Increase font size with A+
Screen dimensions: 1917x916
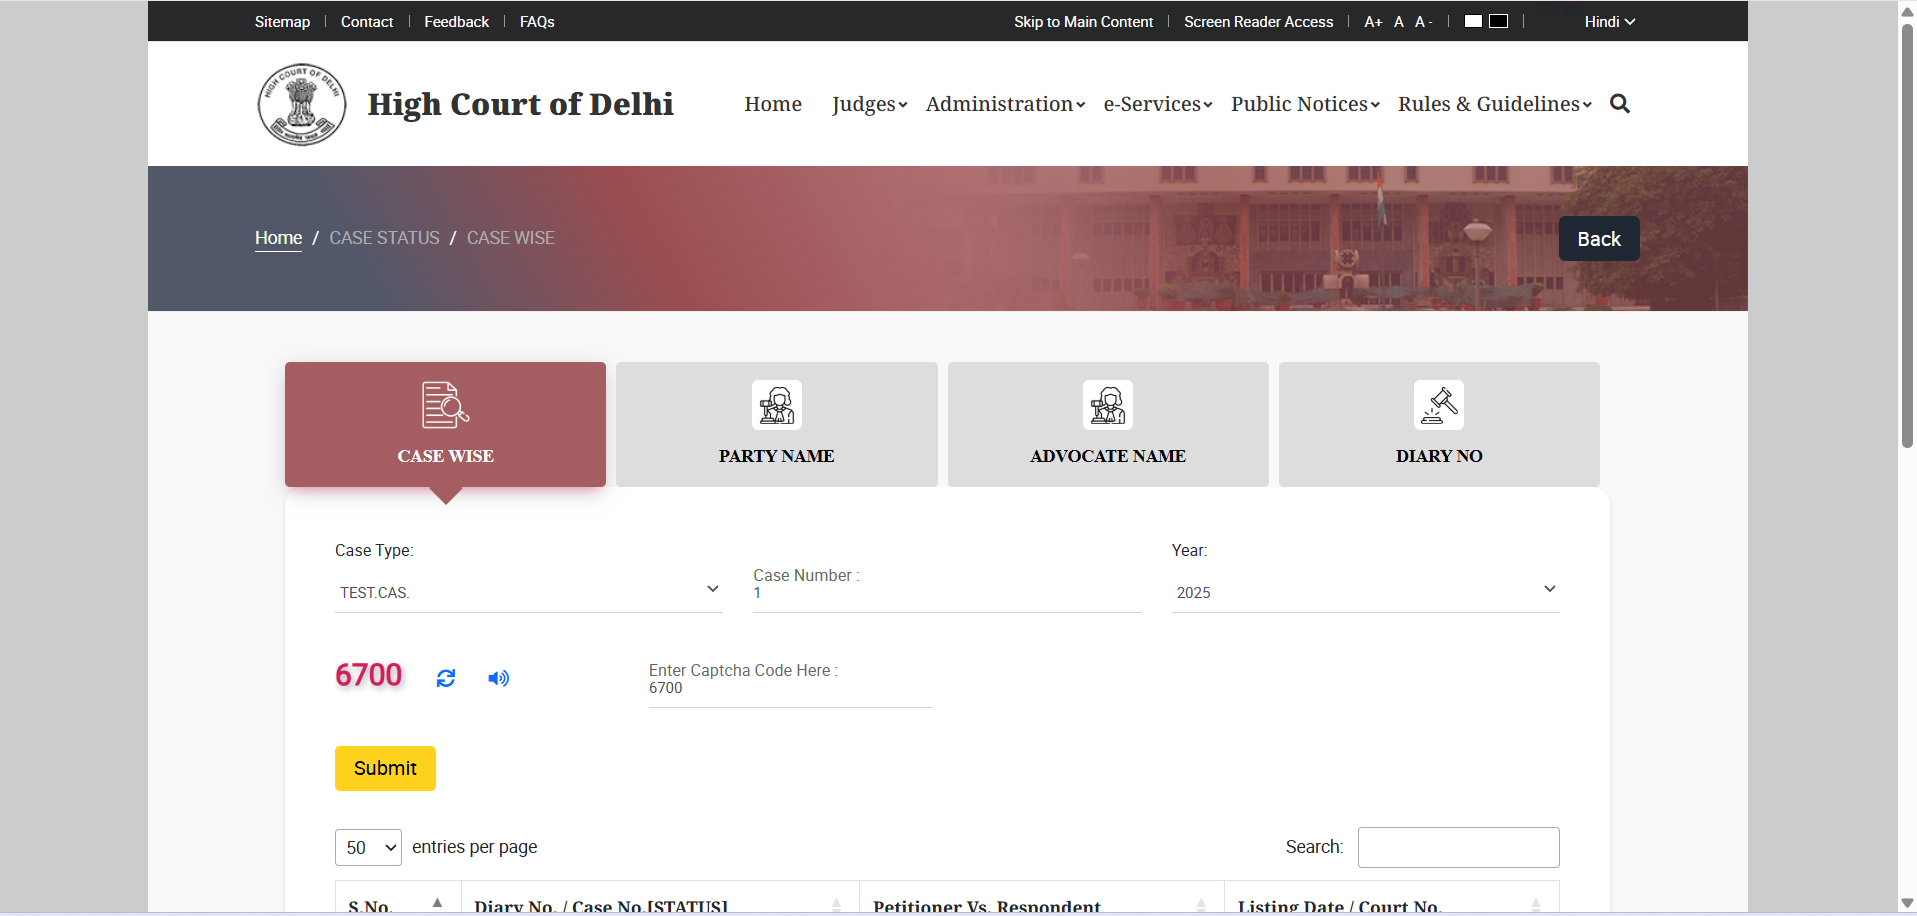point(1373,22)
